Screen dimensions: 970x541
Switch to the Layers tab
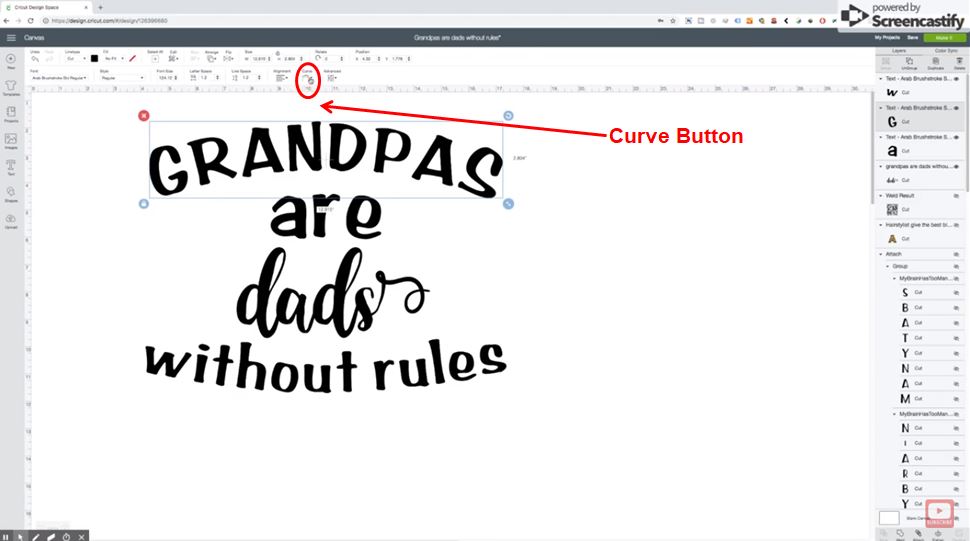pos(899,51)
